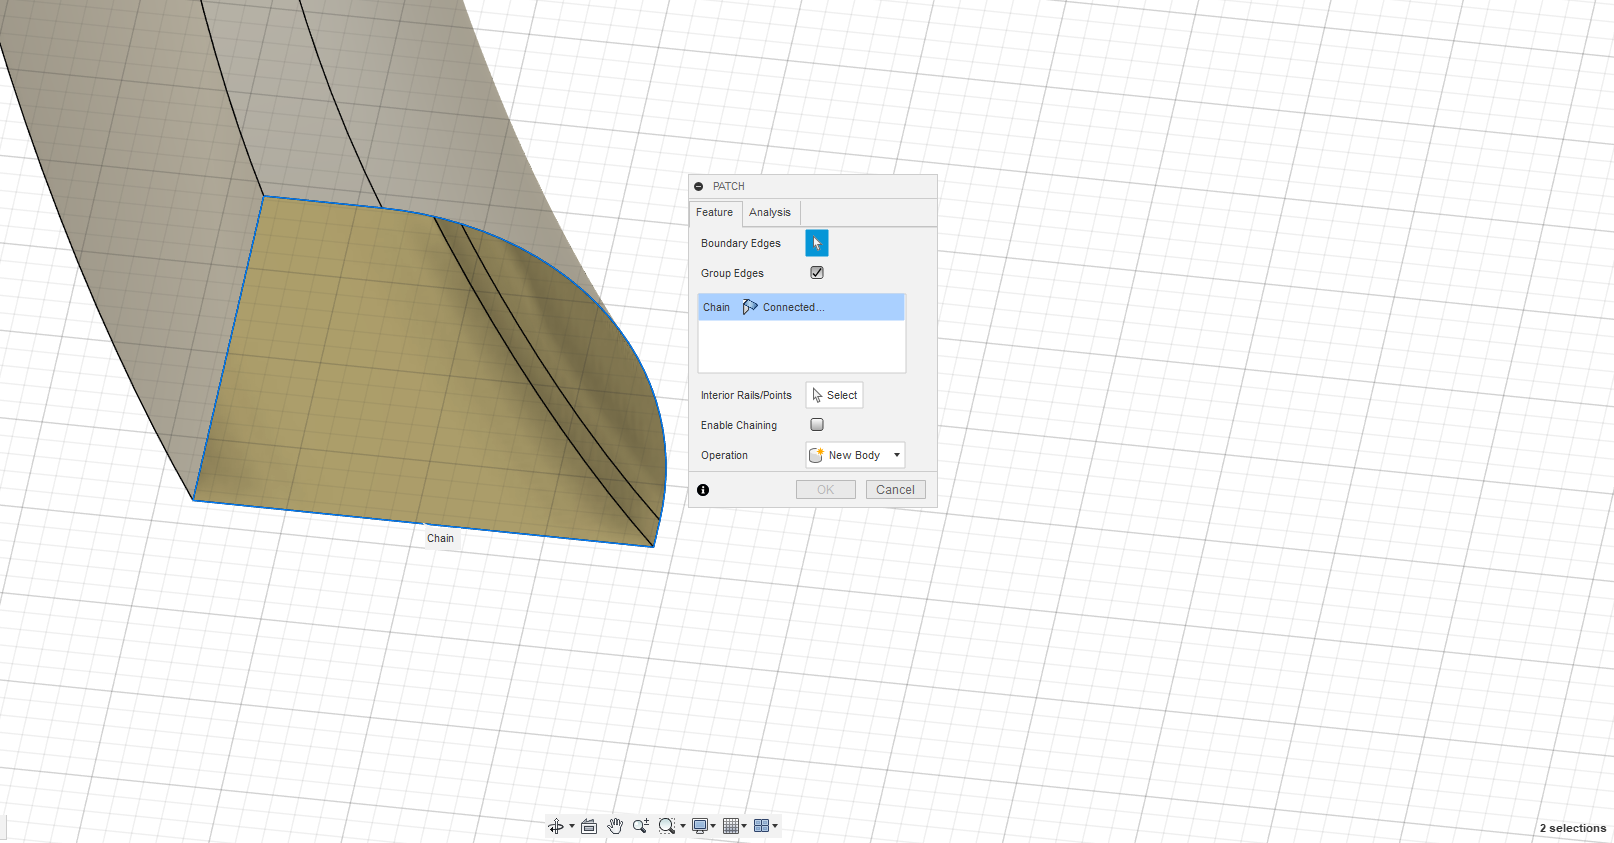The image size is (1614, 843).
Task: Collapse the PATCH dialog with minus icon
Action: (699, 186)
